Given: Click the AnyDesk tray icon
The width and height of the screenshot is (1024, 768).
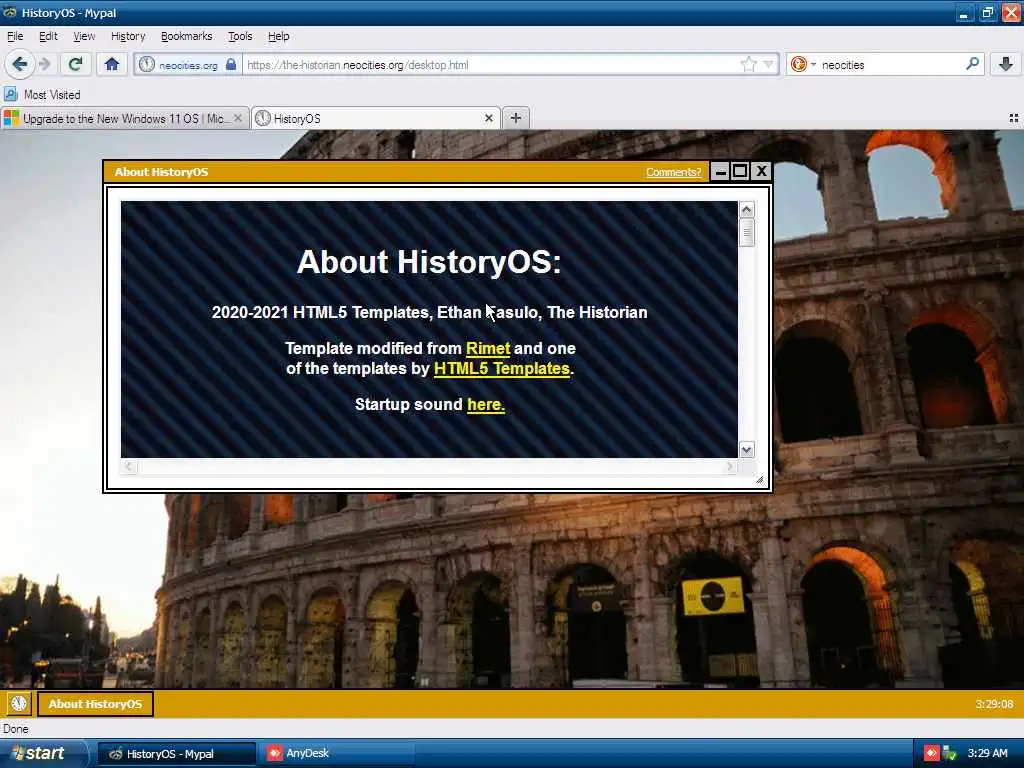Looking at the screenshot, I should 931,753.
